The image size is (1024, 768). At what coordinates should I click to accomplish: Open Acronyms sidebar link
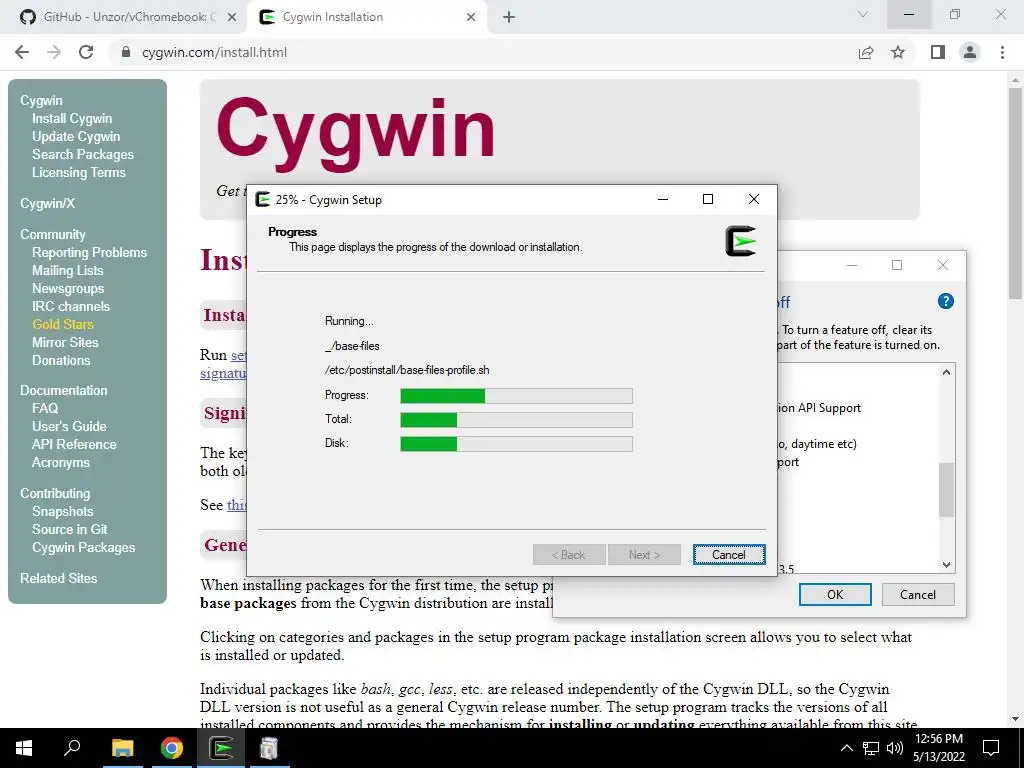[61, 462]
